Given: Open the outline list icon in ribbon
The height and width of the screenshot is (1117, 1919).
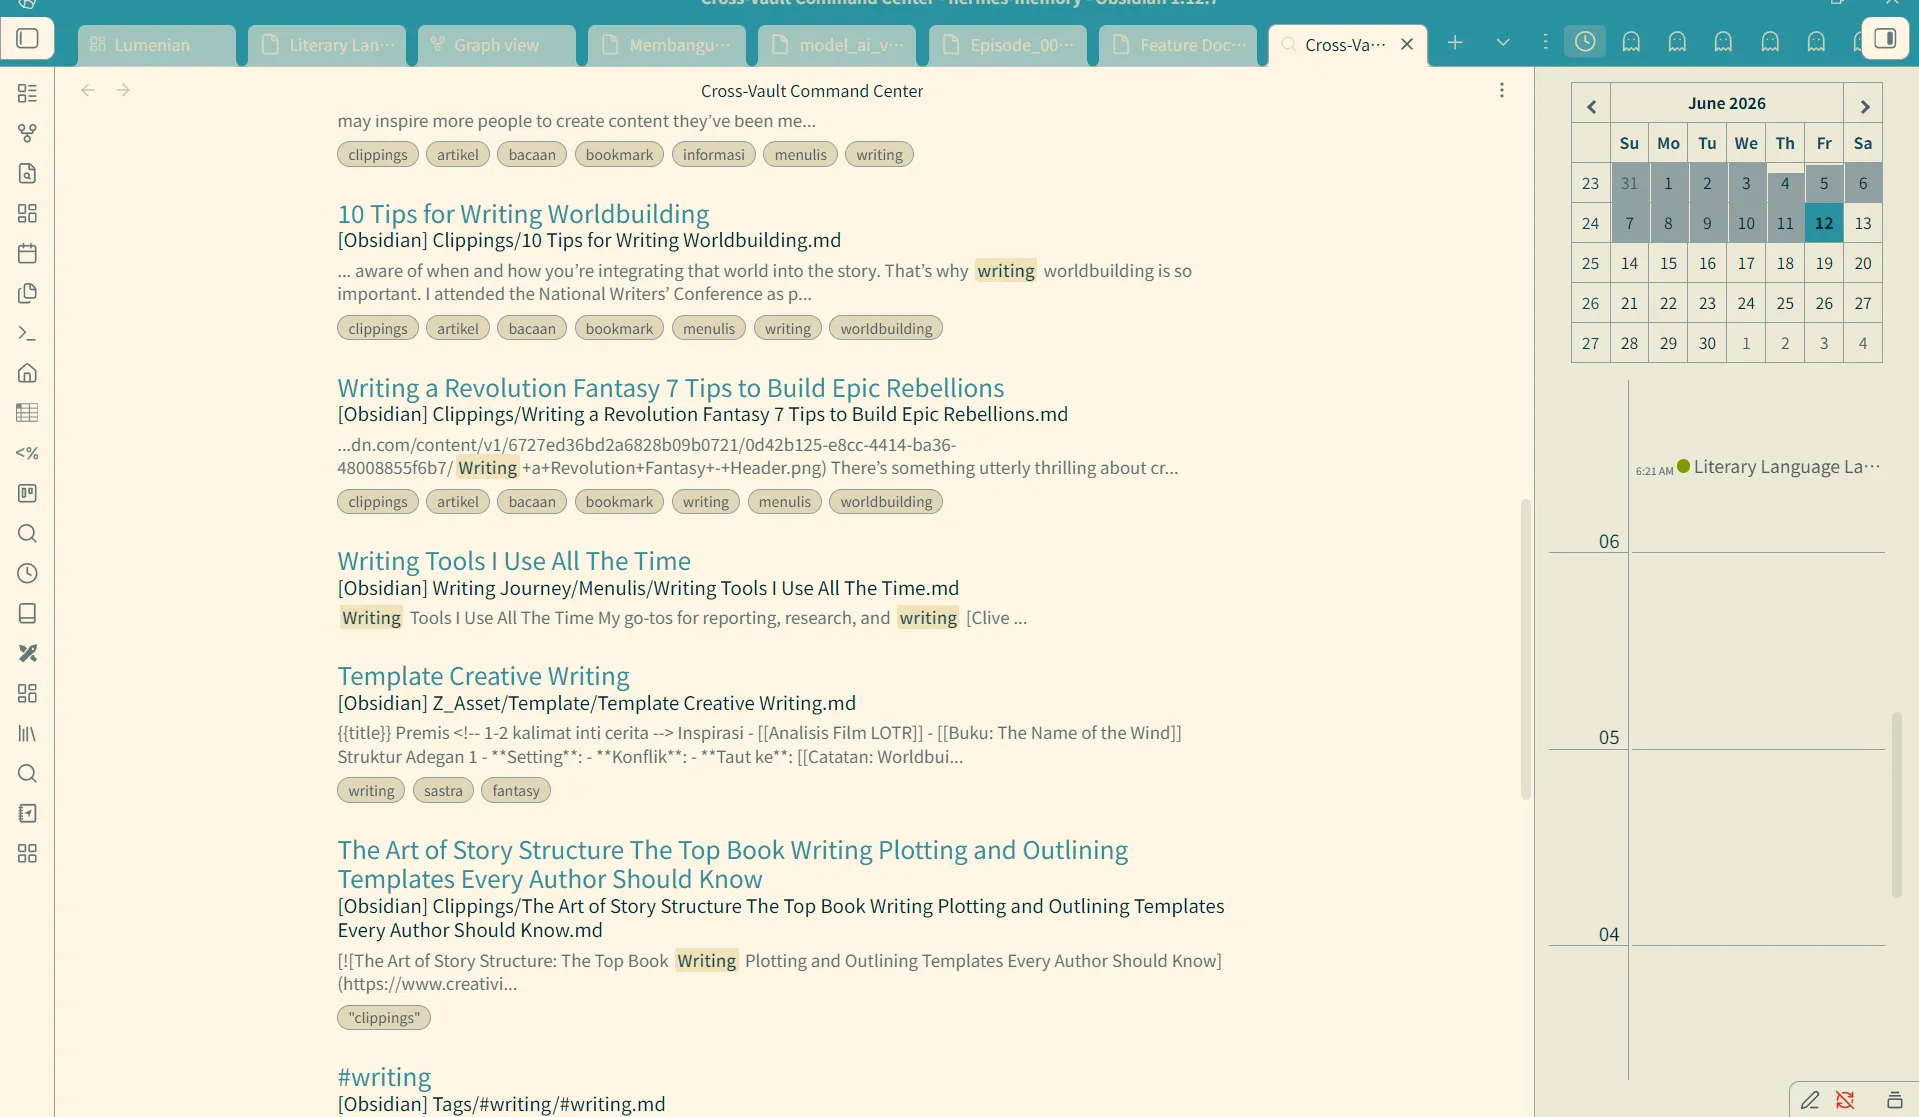Looking at the screenshot, I should [x=28, y=93].
